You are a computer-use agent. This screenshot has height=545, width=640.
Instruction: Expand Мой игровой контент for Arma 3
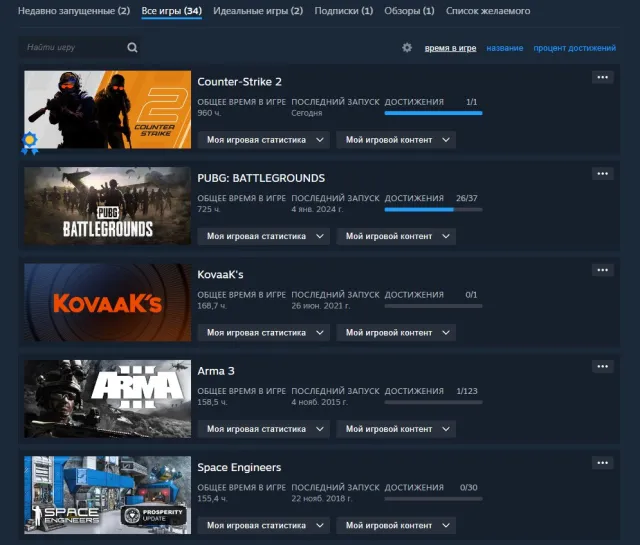pos(396,429)
